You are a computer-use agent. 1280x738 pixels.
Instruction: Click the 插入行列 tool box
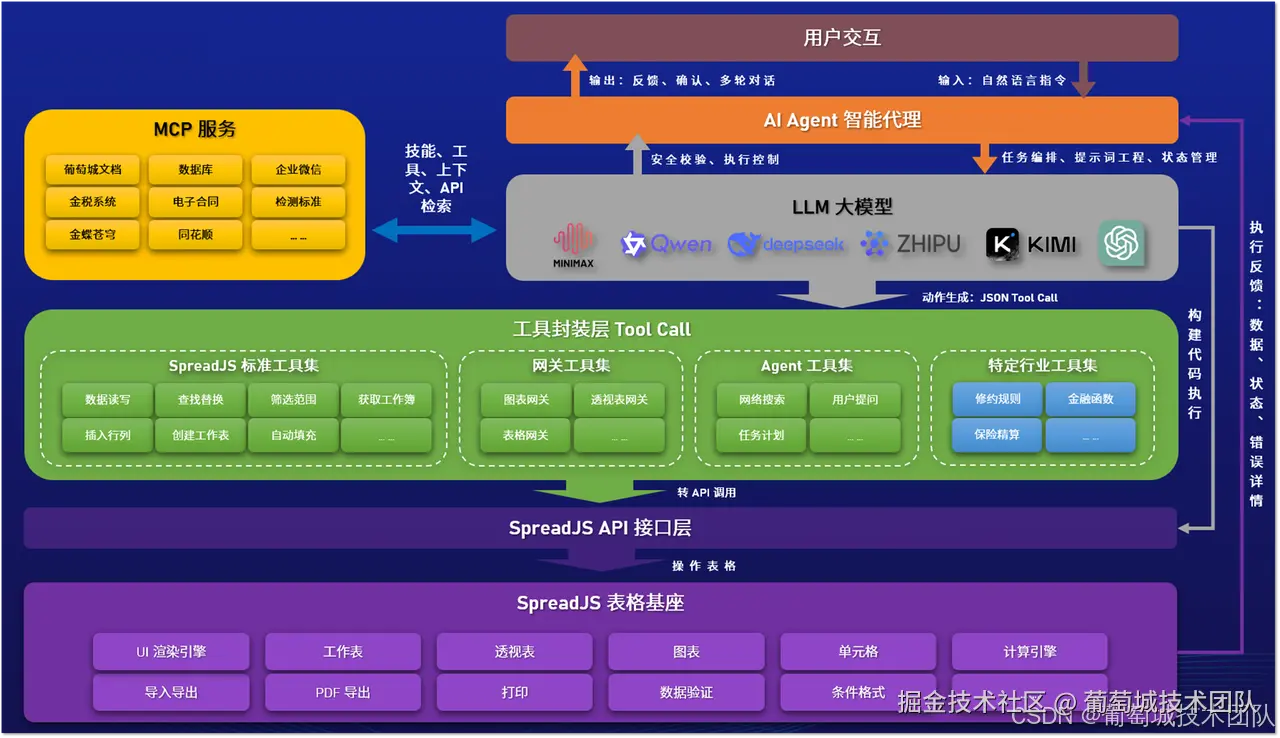pyautogui.click(x=107, y=435)
